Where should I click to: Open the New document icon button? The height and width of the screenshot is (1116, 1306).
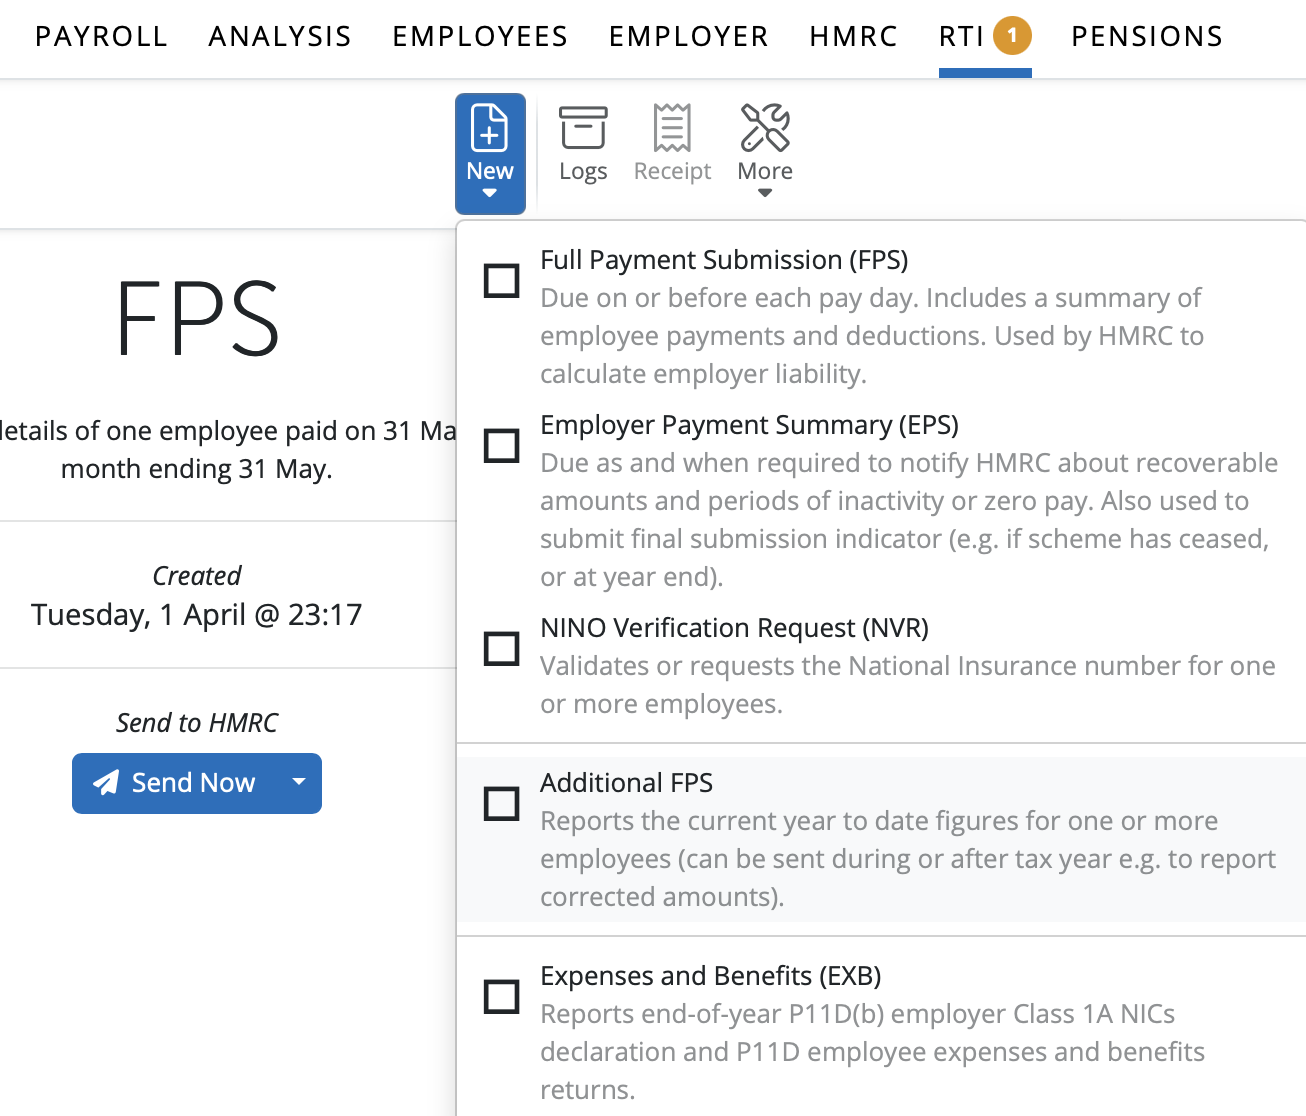tap(490, 128)
